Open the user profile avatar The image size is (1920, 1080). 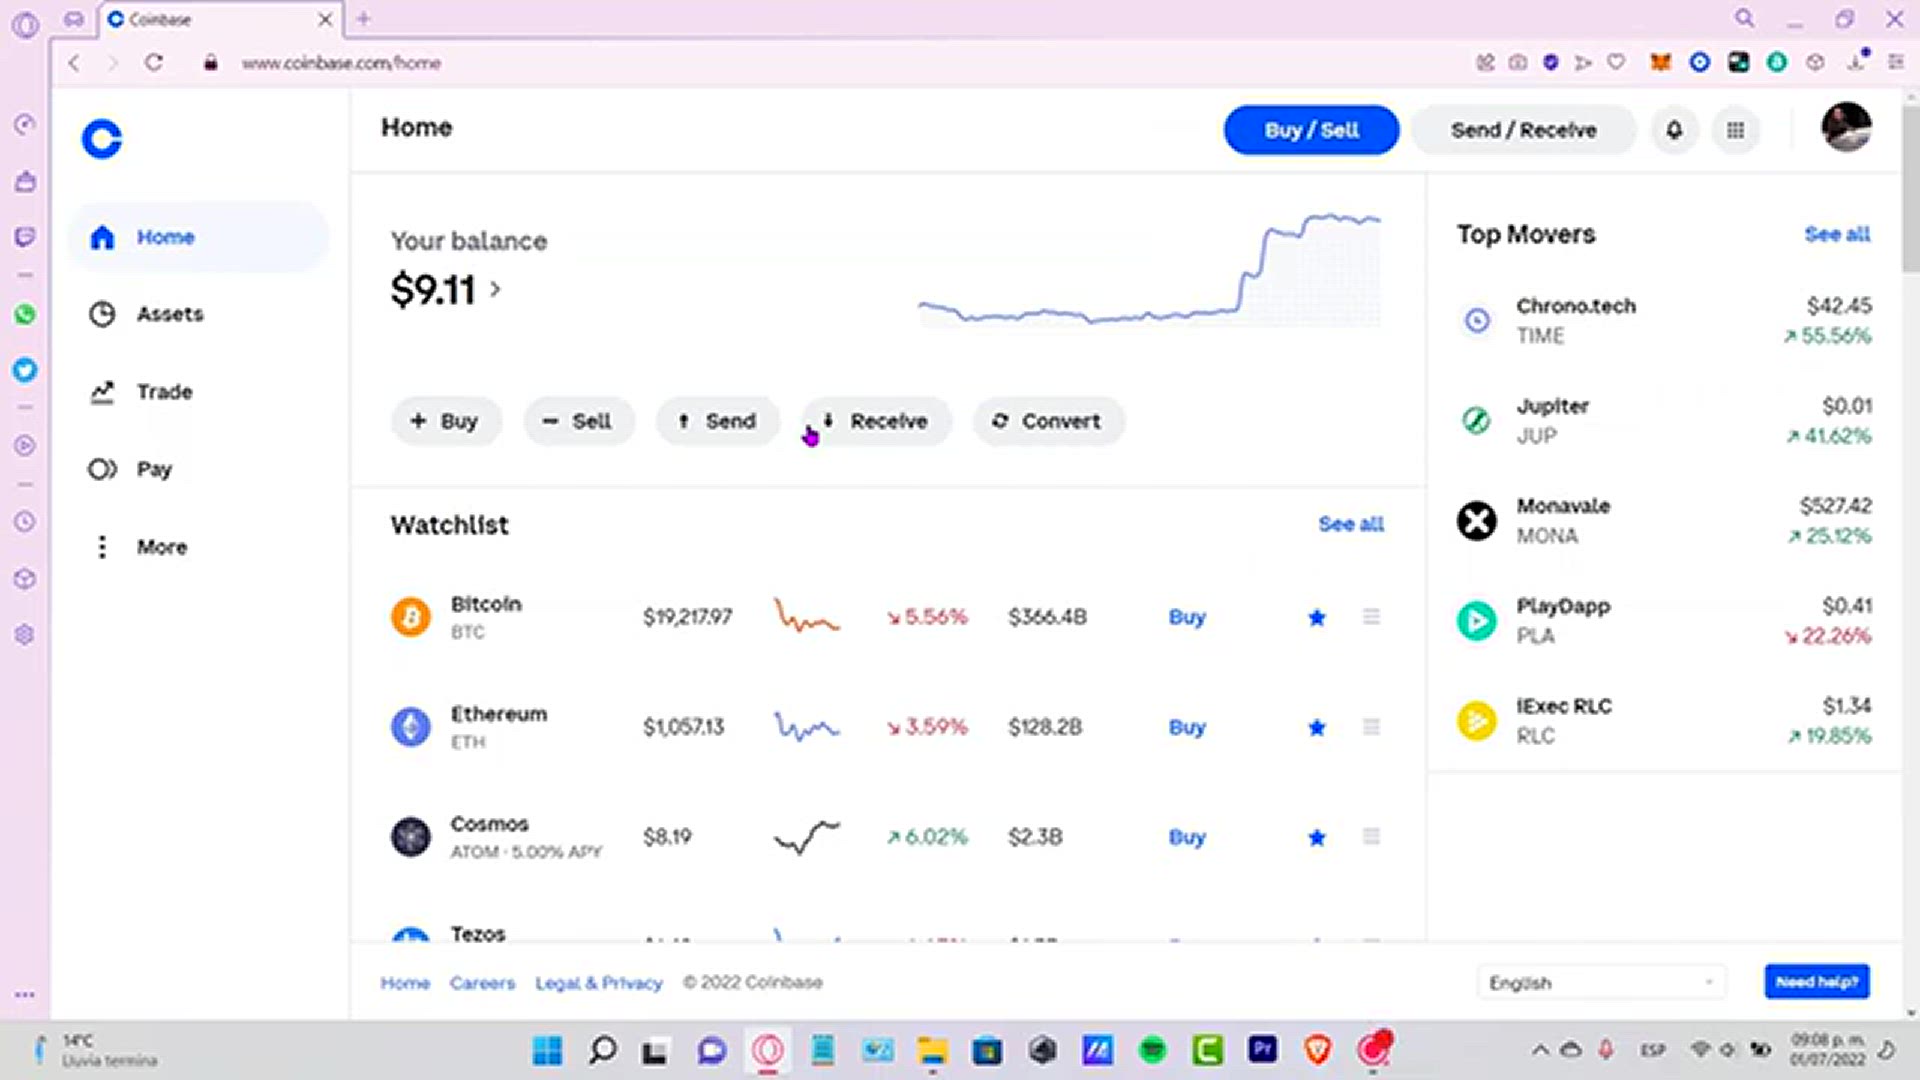tap(1846, 128)
